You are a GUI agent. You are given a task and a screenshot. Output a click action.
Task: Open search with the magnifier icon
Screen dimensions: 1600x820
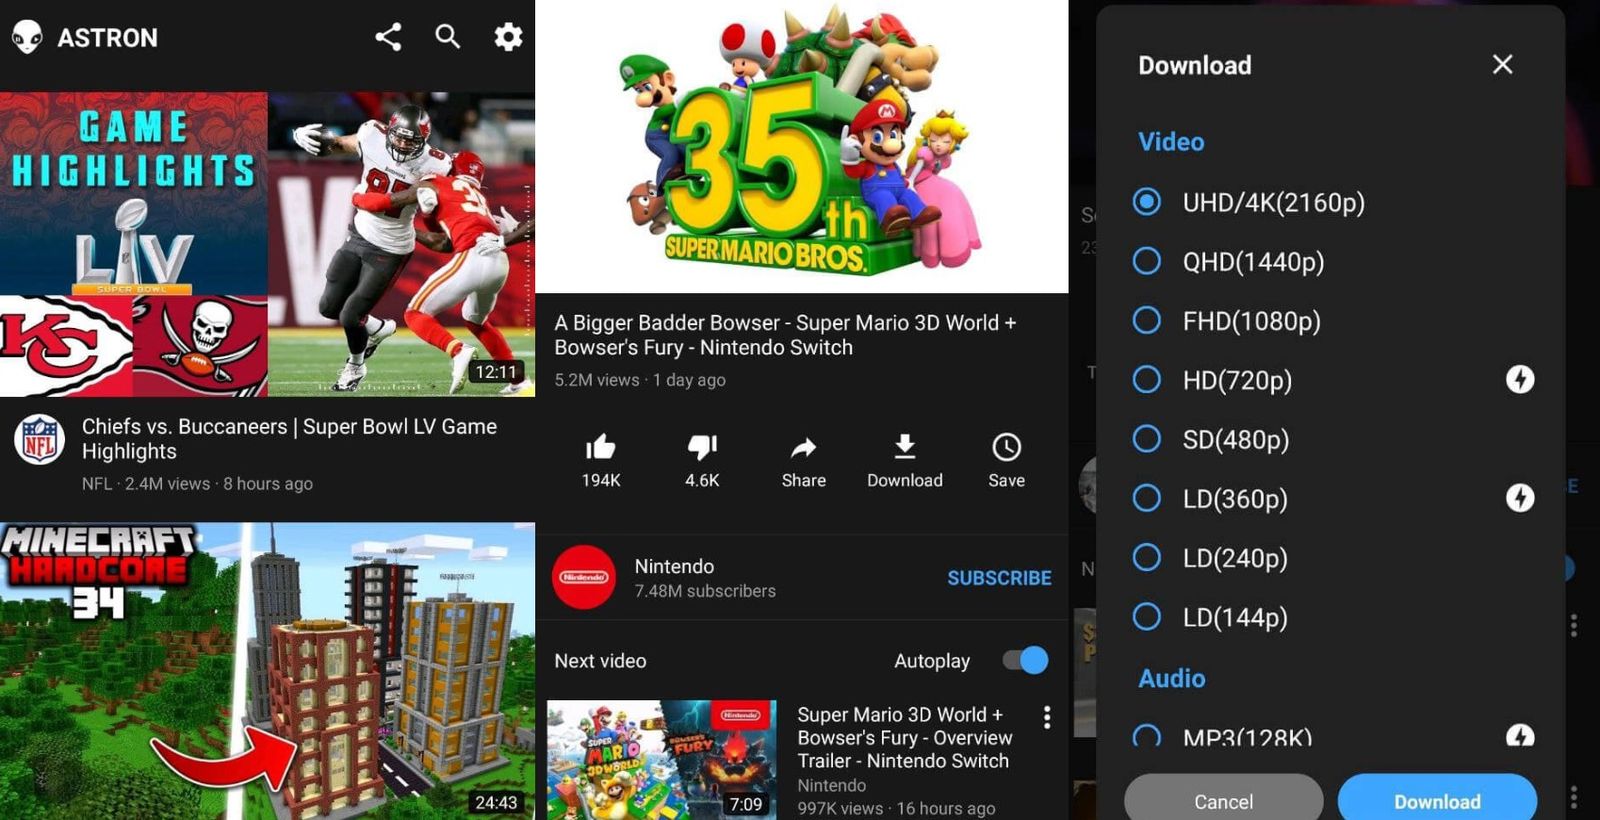tap(448, 37)
